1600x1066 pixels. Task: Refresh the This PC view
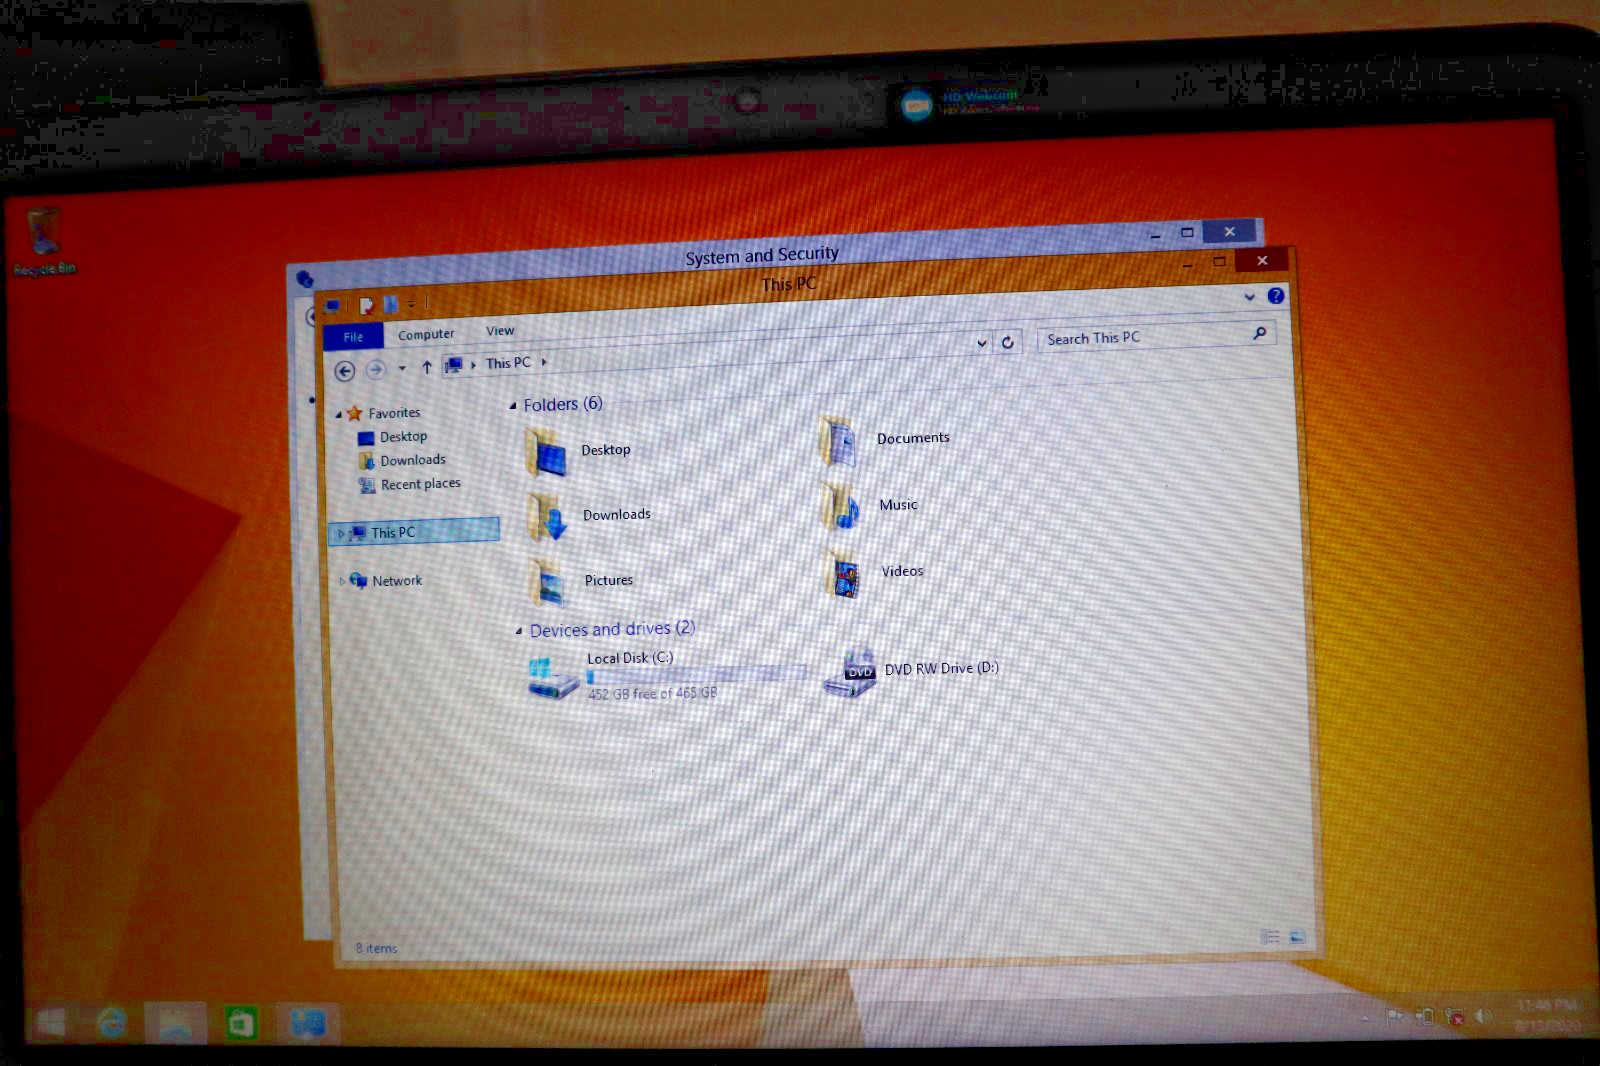tap(1008, 342)
